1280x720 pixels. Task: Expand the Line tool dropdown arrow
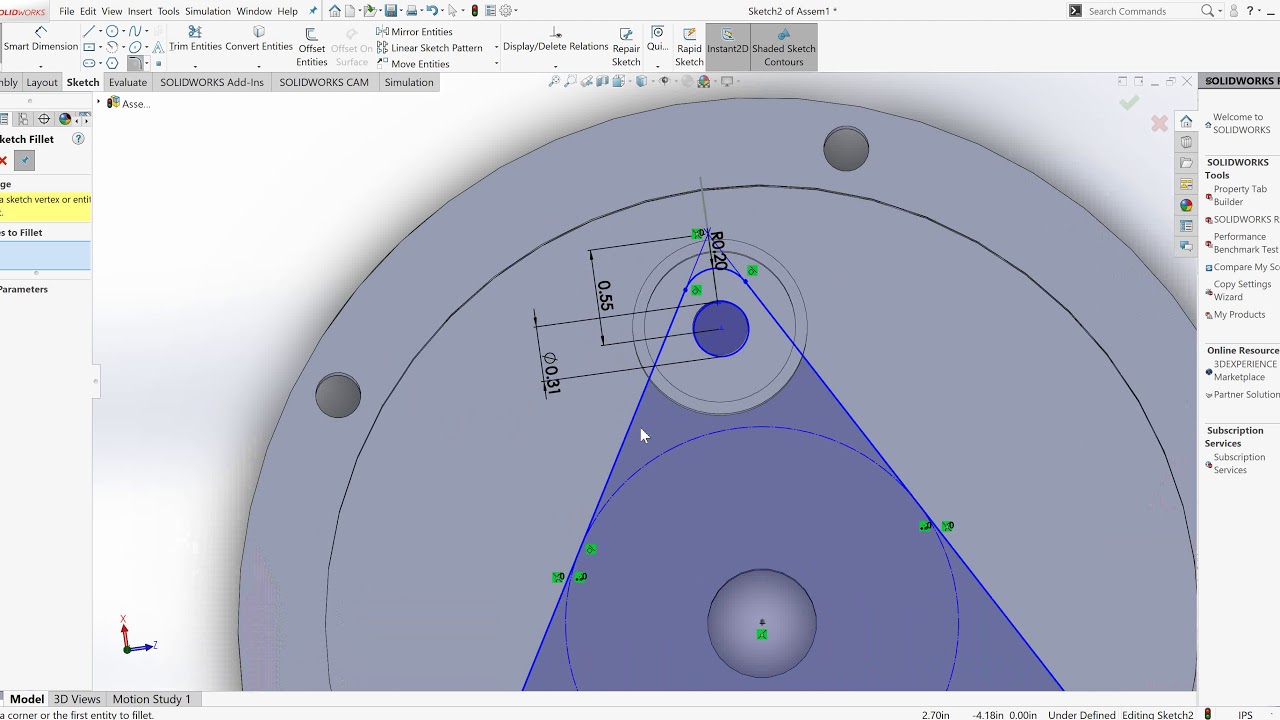click(100, 31)
